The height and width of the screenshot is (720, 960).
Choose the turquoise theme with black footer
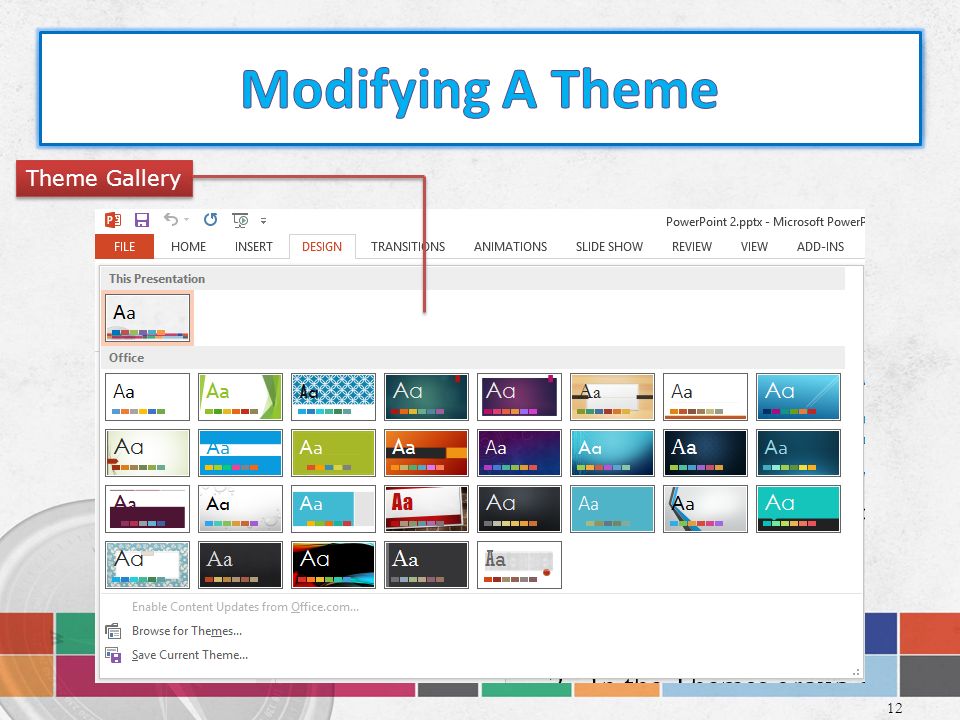click(798, 509)
